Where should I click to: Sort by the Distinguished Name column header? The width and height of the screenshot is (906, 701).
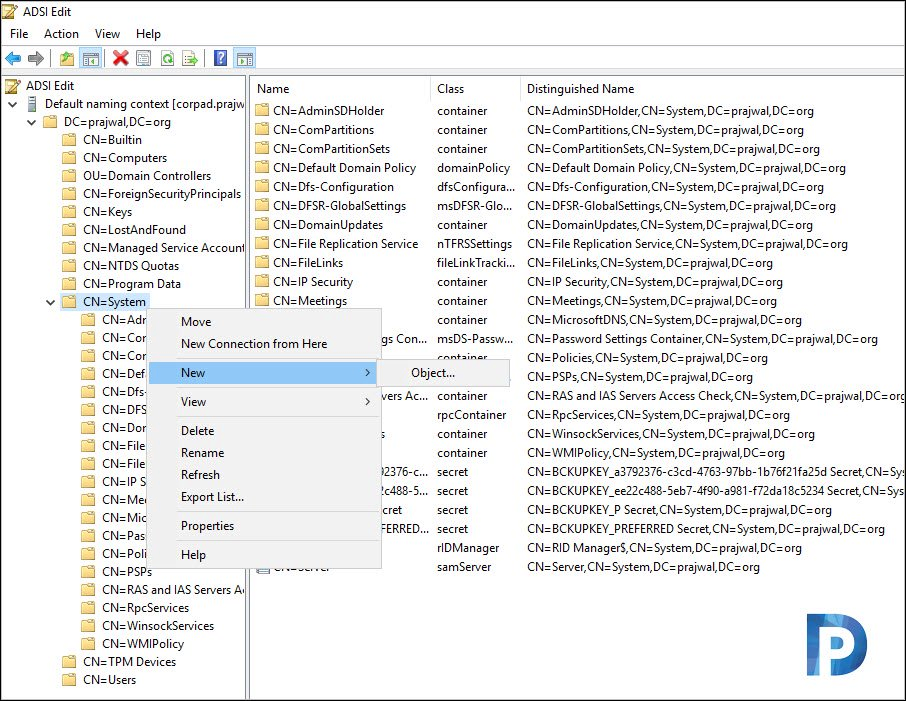713,89
